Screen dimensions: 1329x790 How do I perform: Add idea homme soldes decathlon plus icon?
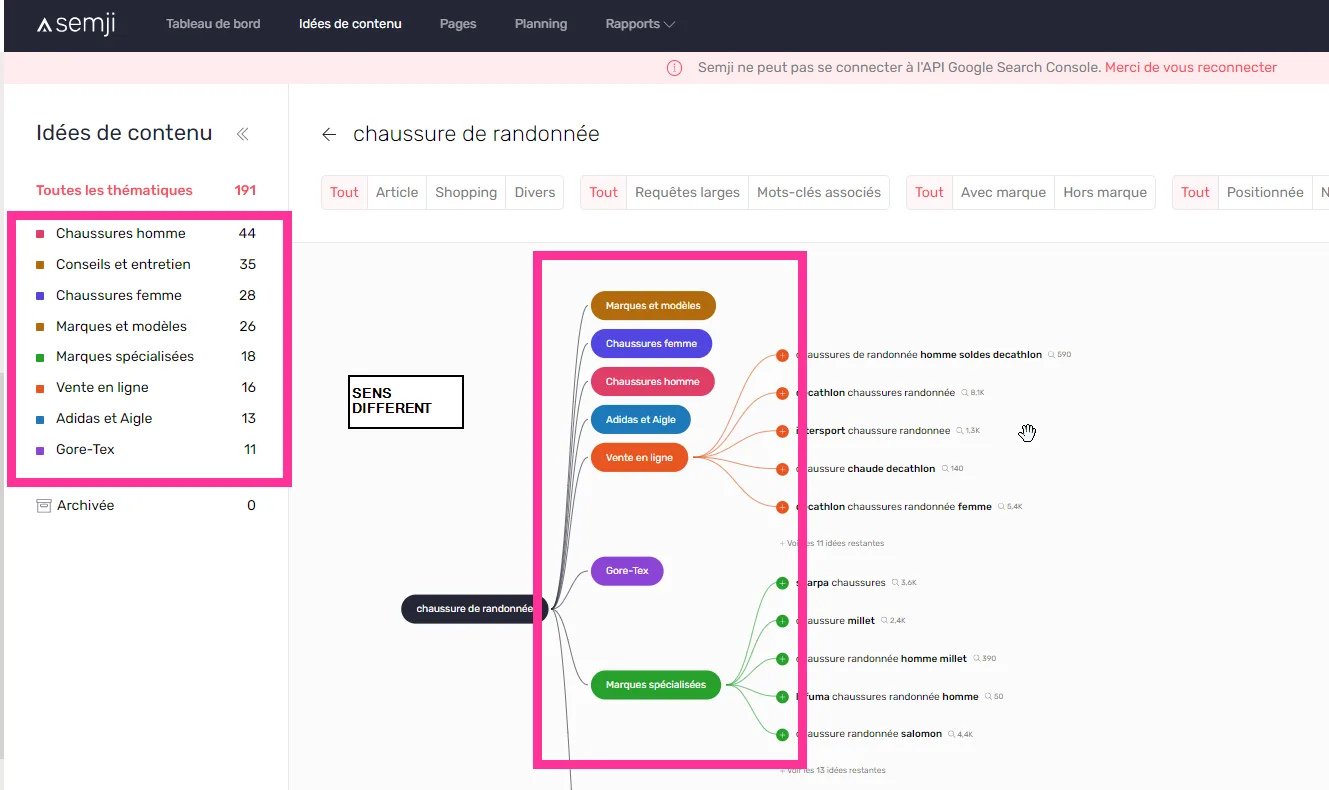[x=782, y=355]
